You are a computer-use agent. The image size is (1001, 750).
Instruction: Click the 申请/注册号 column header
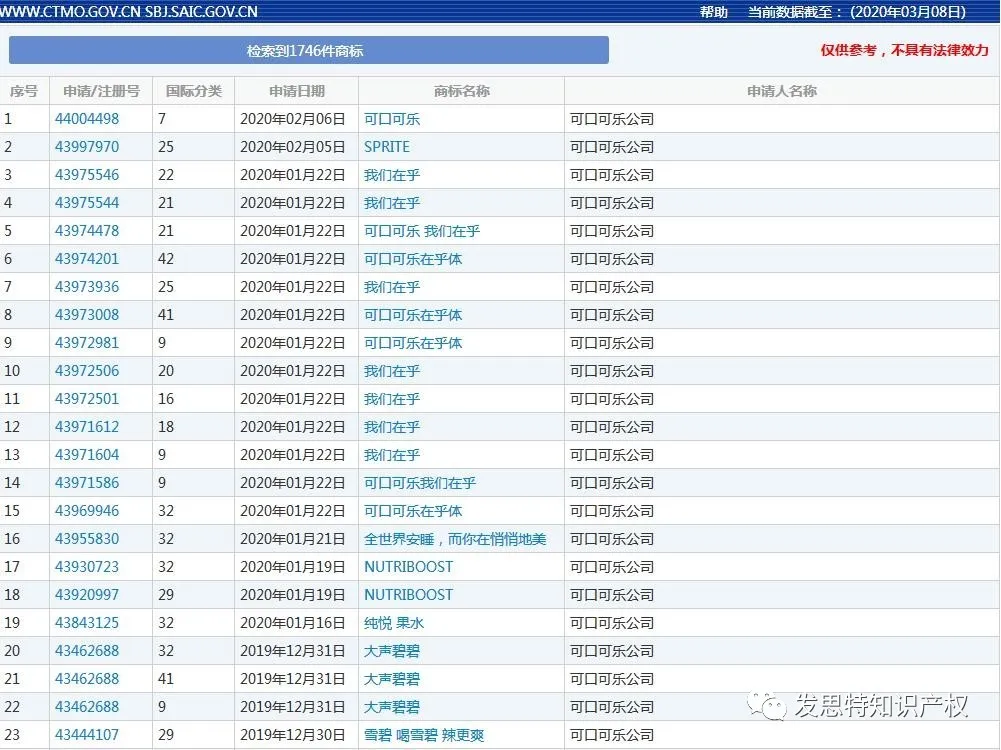(101, 91)
